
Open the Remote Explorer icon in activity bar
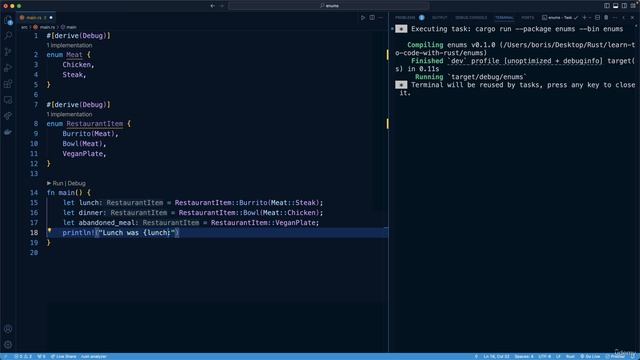[x=8, y=100]
